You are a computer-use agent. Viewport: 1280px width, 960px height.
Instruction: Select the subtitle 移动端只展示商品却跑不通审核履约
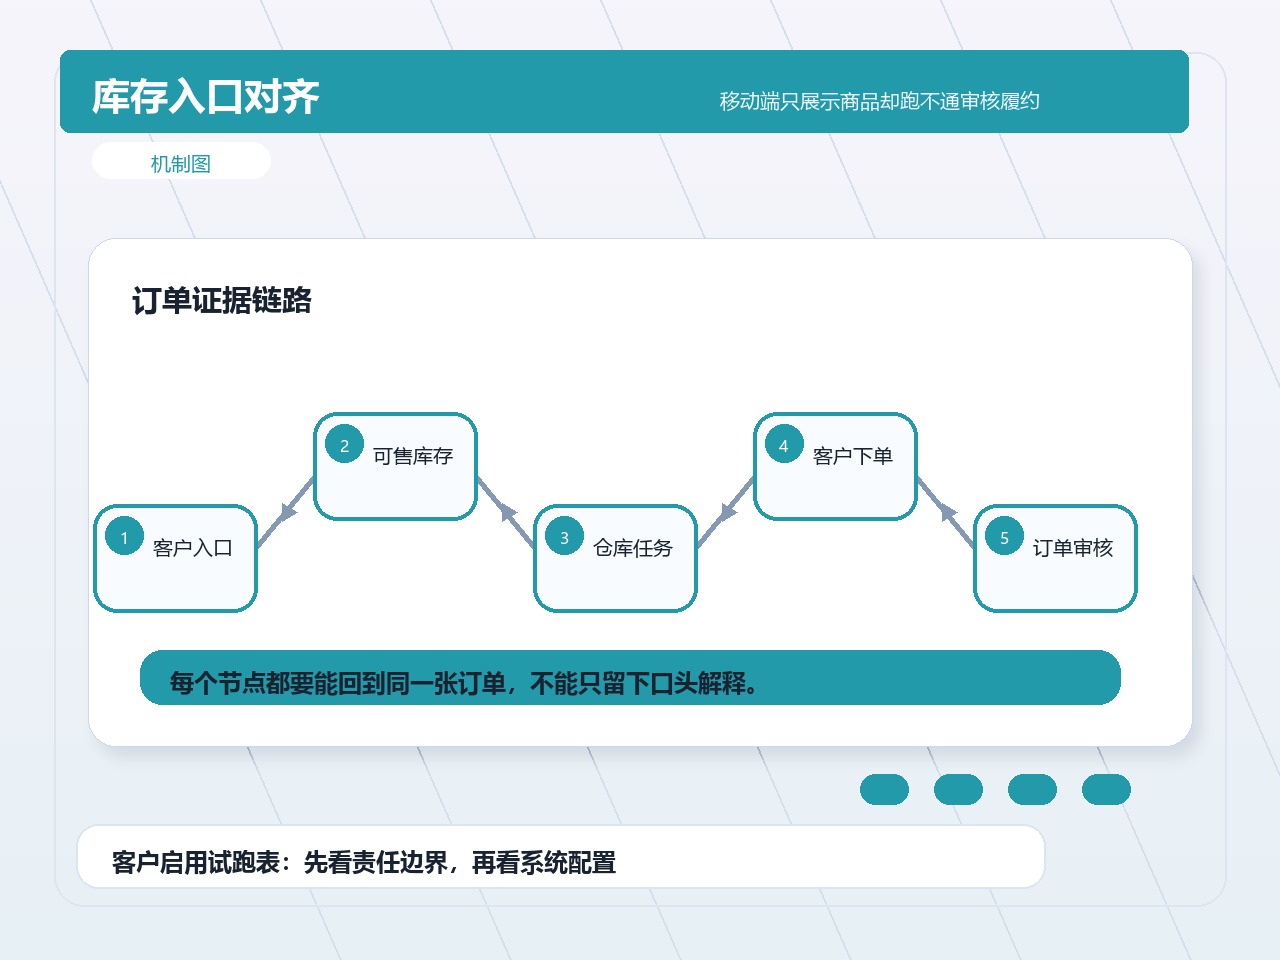pos(879,101)
